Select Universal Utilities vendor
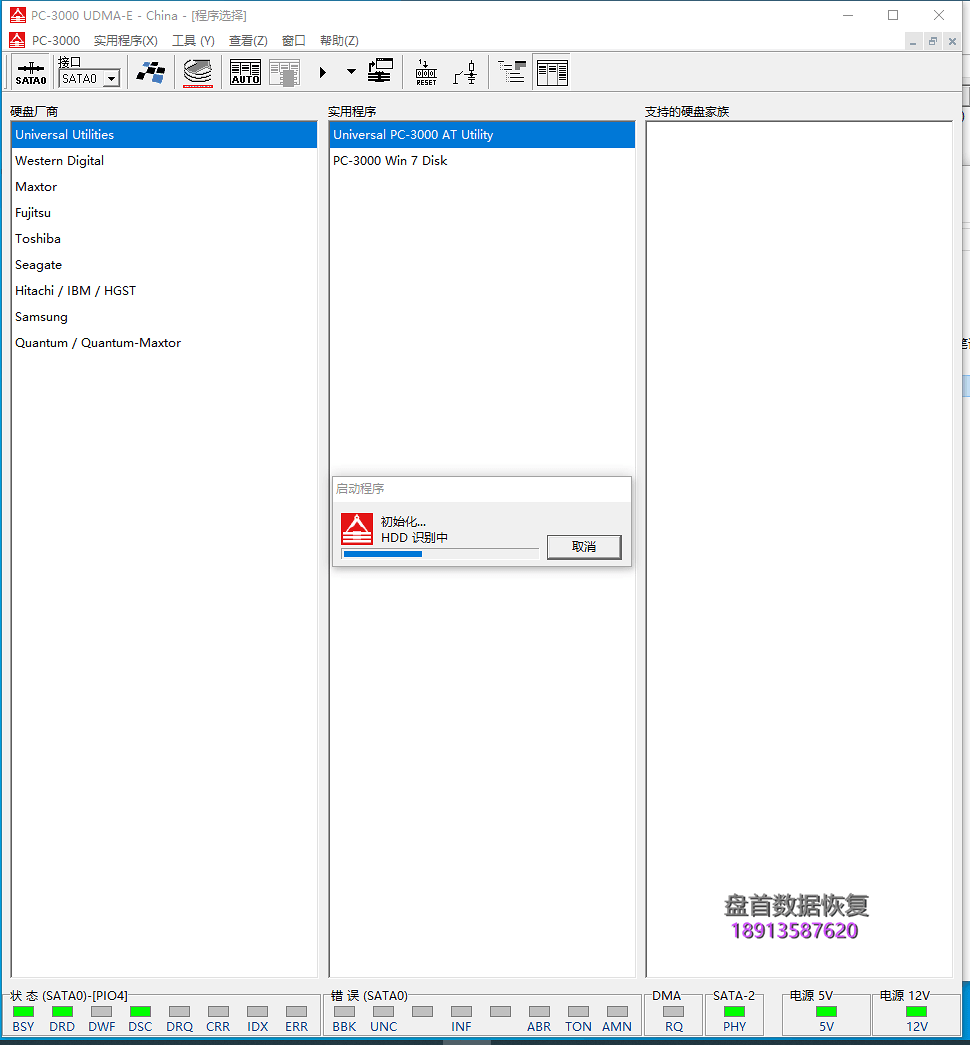Screen dimensions: 970x1045 tap(164, 135)
